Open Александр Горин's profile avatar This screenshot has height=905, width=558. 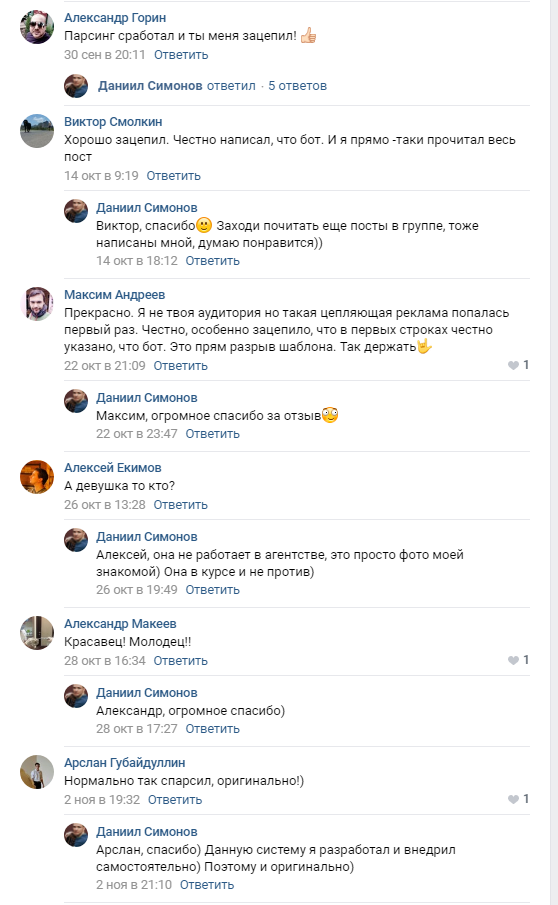point(37,27)
